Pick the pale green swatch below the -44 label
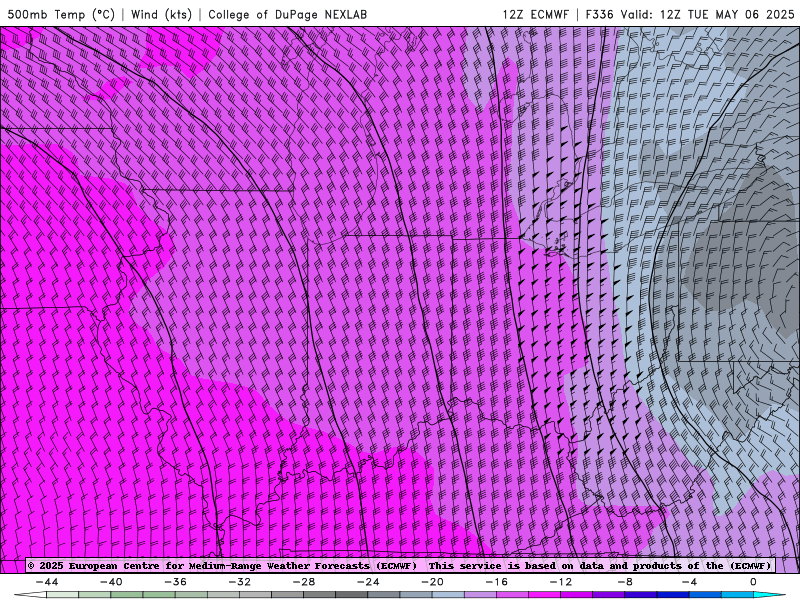800x600 pixels. (x=62, y=595)
